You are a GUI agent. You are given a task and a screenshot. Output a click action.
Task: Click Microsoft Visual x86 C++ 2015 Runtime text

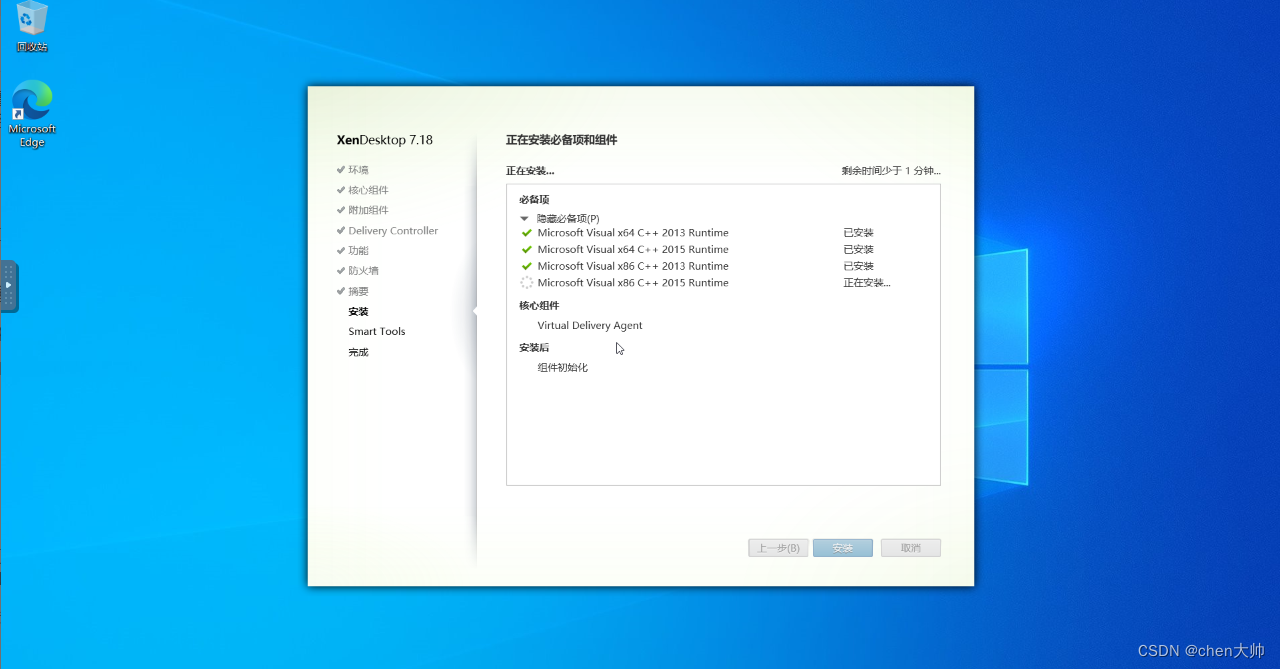pos(633,283)
